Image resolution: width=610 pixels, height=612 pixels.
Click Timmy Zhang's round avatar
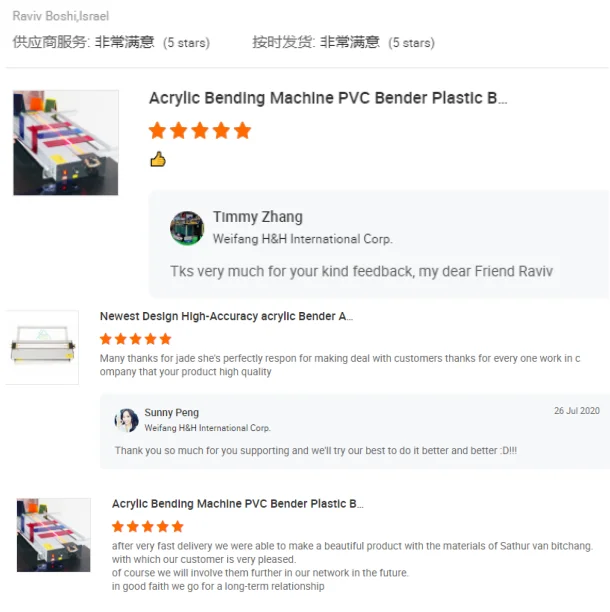click(187, 228)
